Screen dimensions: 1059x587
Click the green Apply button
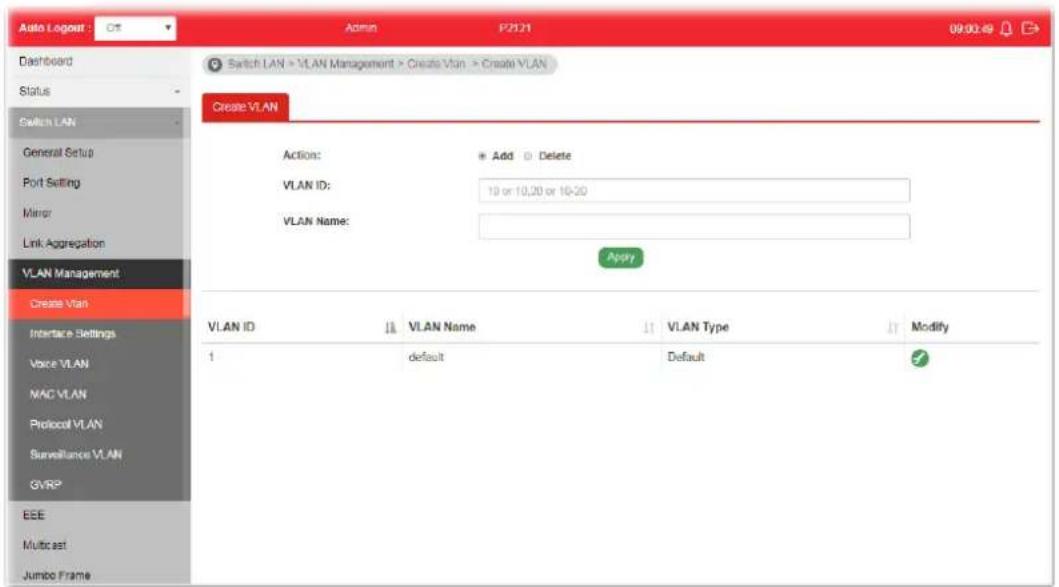(621, 257)
